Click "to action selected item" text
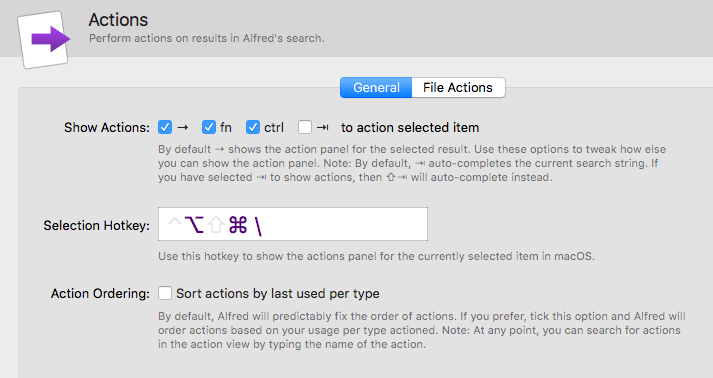This screenshot has height=378, width=713. point(410,128)
